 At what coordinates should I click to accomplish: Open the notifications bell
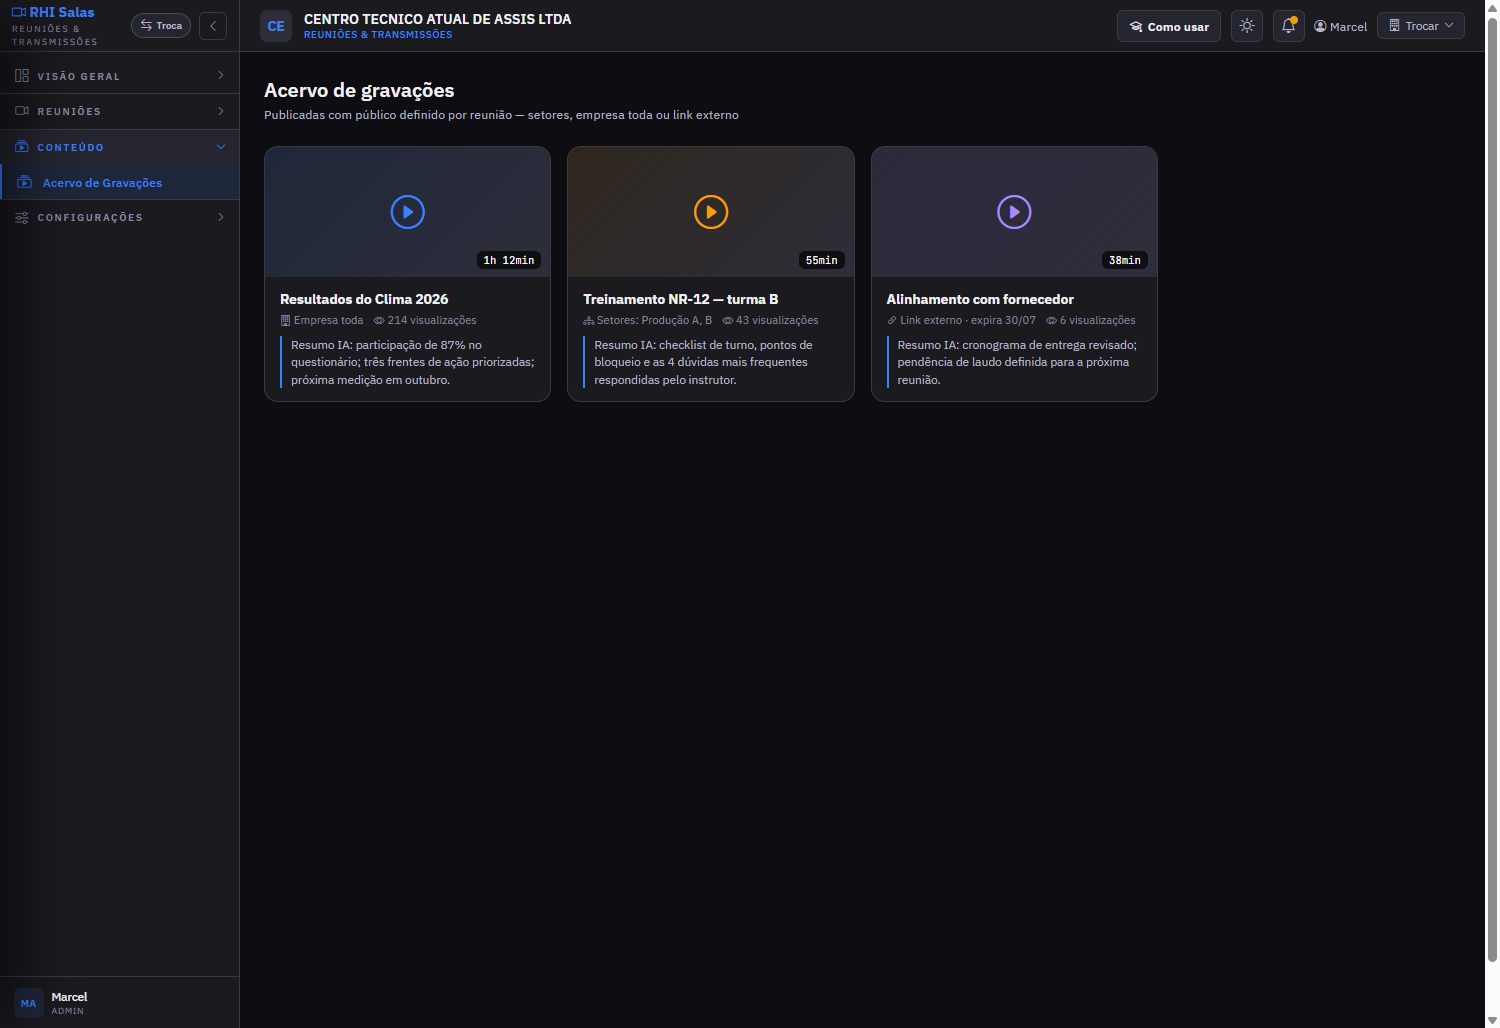[1288, 26]
